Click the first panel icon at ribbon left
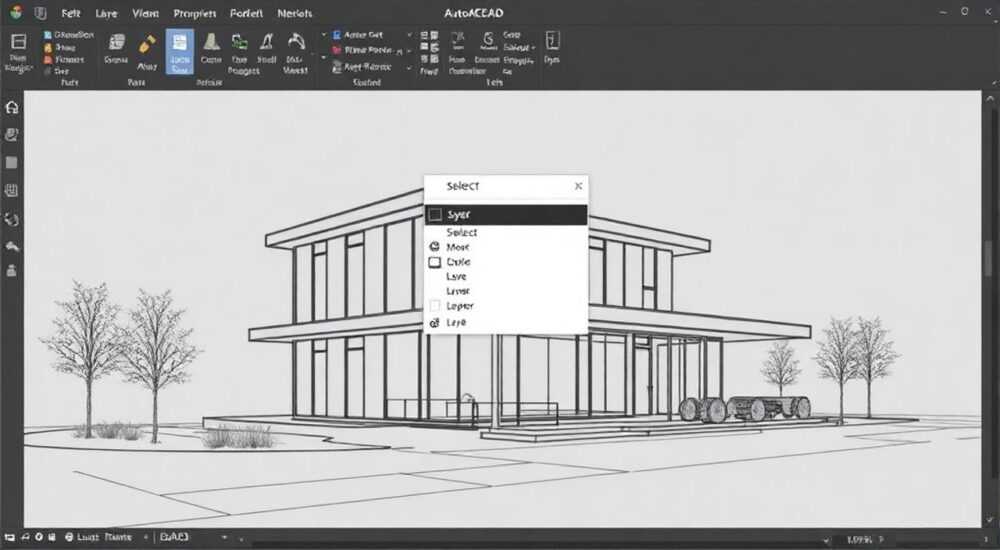This screenshot has width=1000, height=550. (x=18, y=42)
